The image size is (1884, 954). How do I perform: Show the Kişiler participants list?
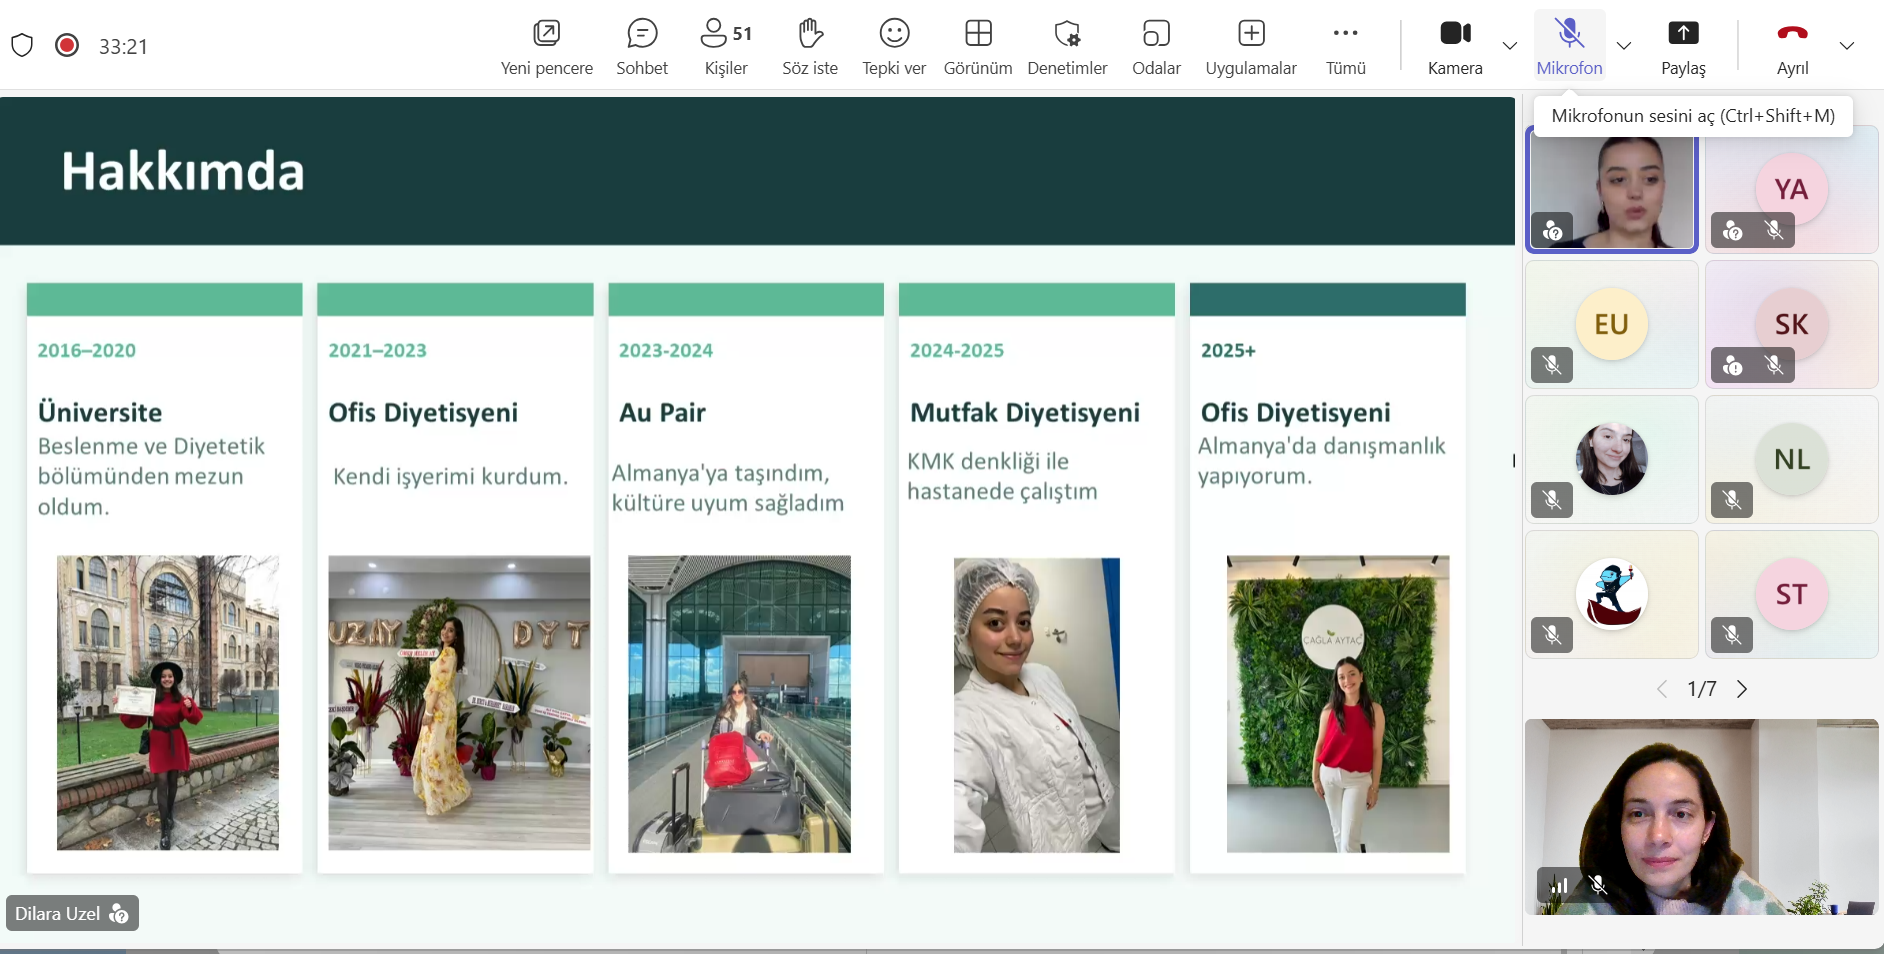[725, 46]
